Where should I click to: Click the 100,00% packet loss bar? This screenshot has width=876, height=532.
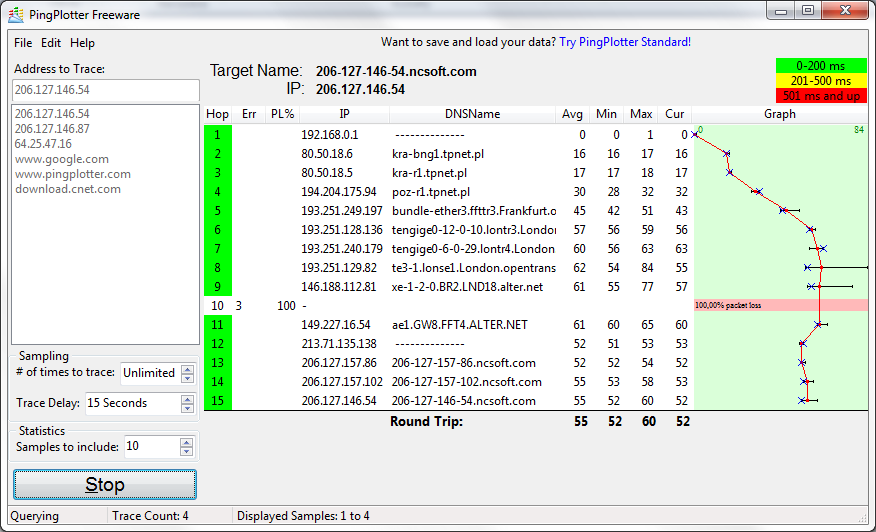pos(780,305)
